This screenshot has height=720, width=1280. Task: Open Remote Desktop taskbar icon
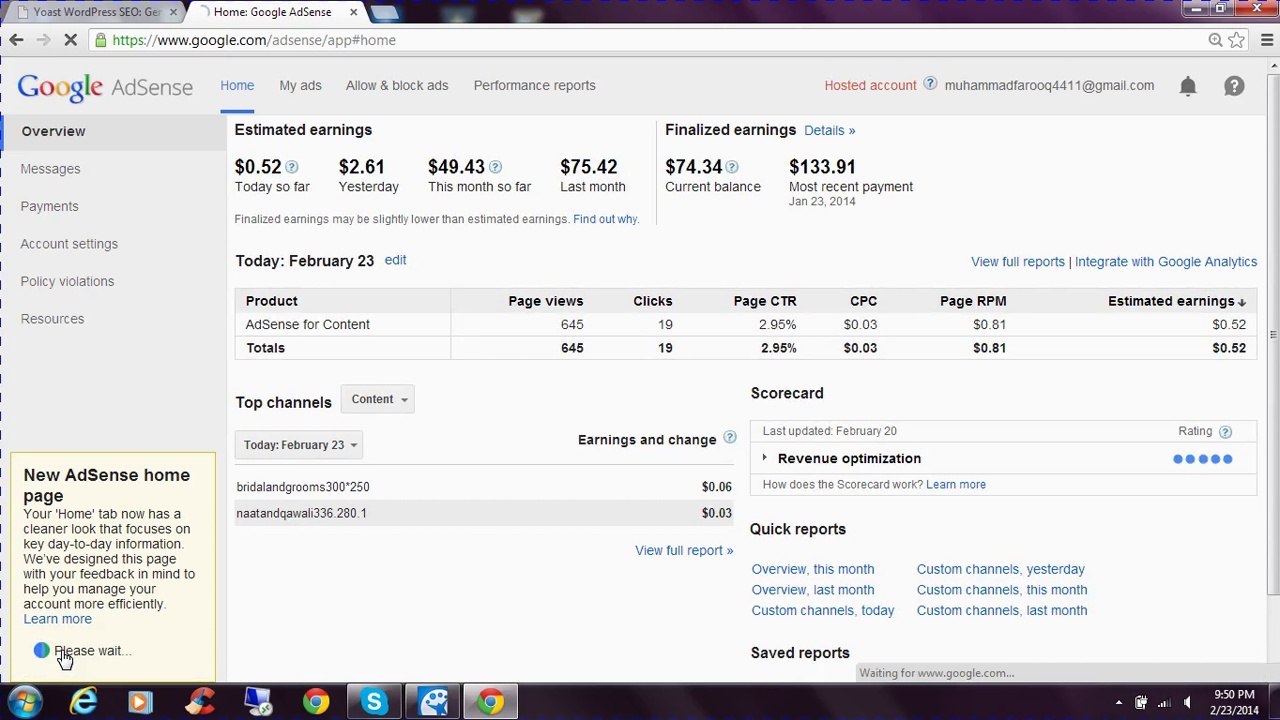(258, 702)
